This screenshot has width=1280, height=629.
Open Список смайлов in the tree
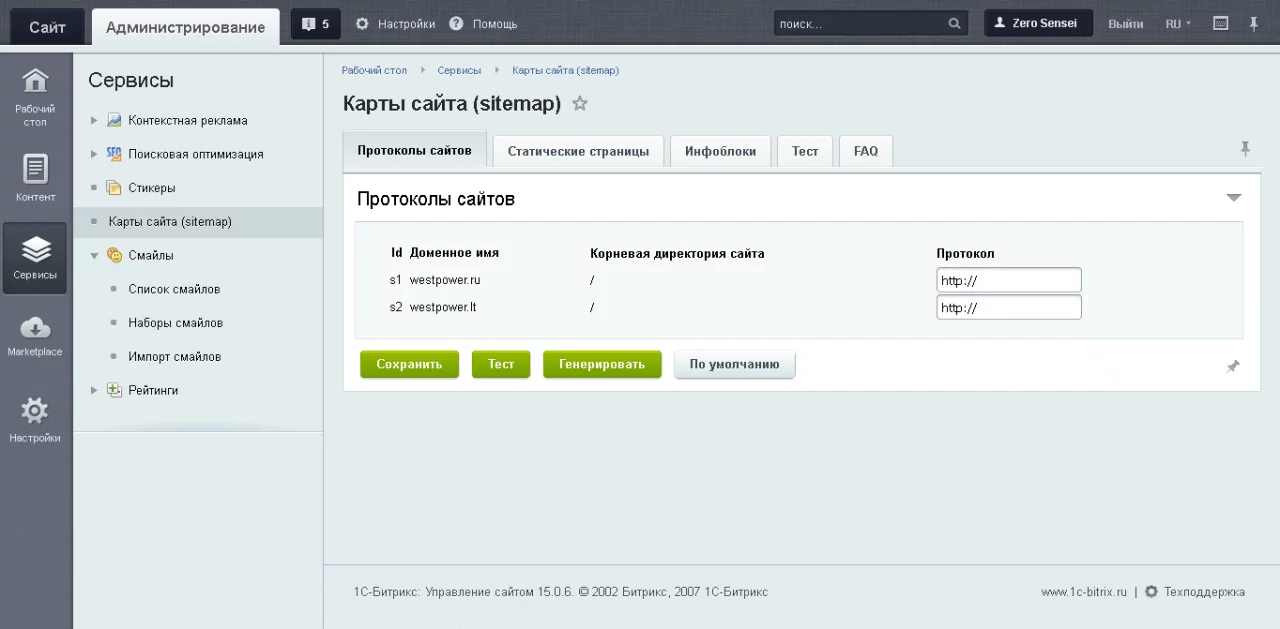[x=174, y=289]
